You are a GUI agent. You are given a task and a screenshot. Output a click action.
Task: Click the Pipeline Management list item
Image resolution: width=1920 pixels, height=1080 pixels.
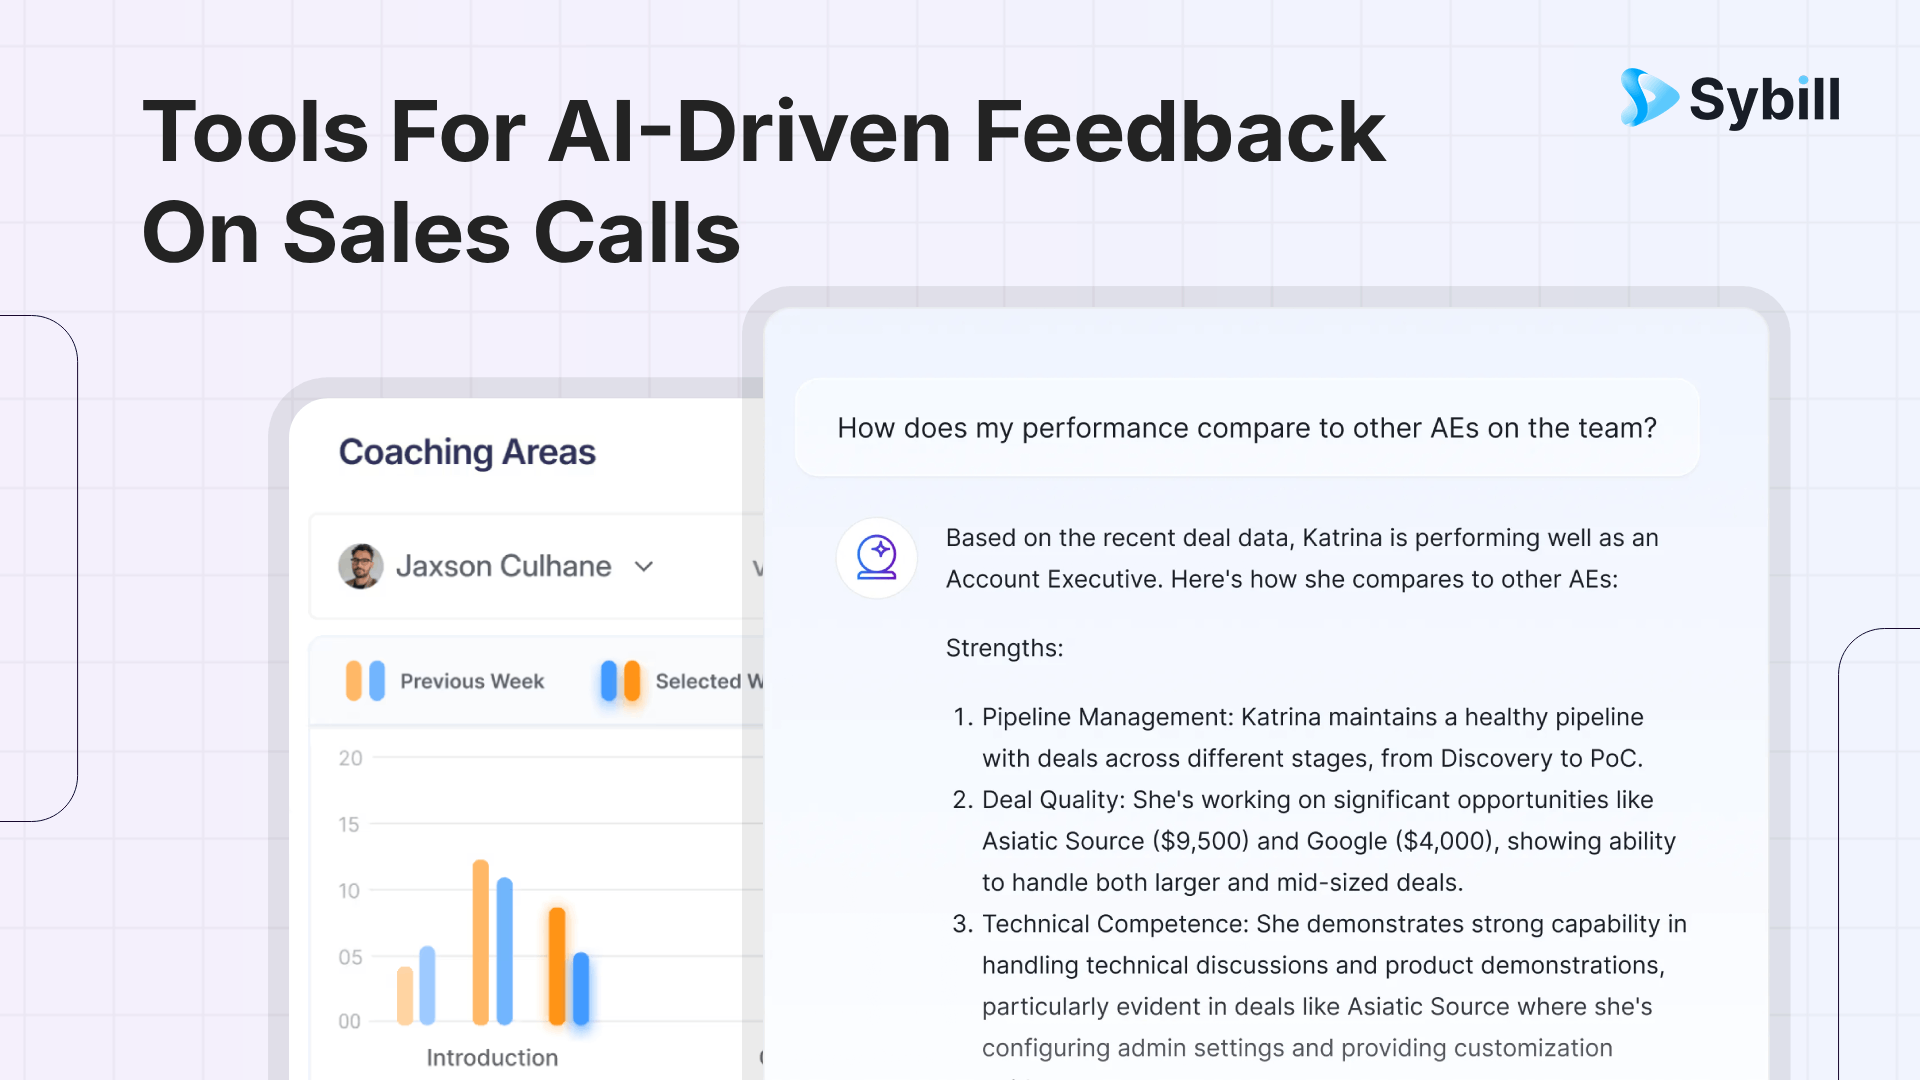pyautogui.click(x=1313, y=738)
